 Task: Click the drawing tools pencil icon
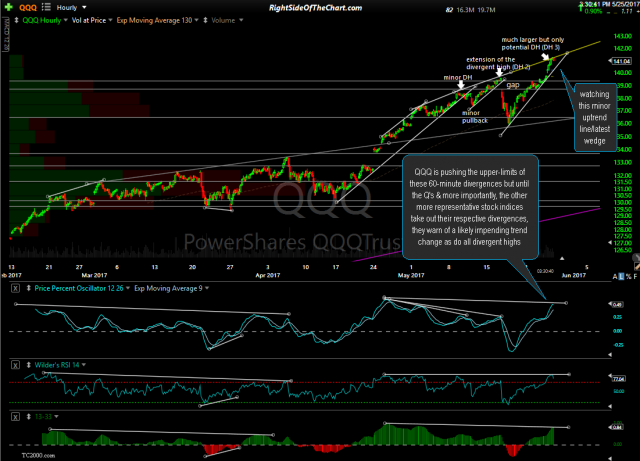(637, 266)
